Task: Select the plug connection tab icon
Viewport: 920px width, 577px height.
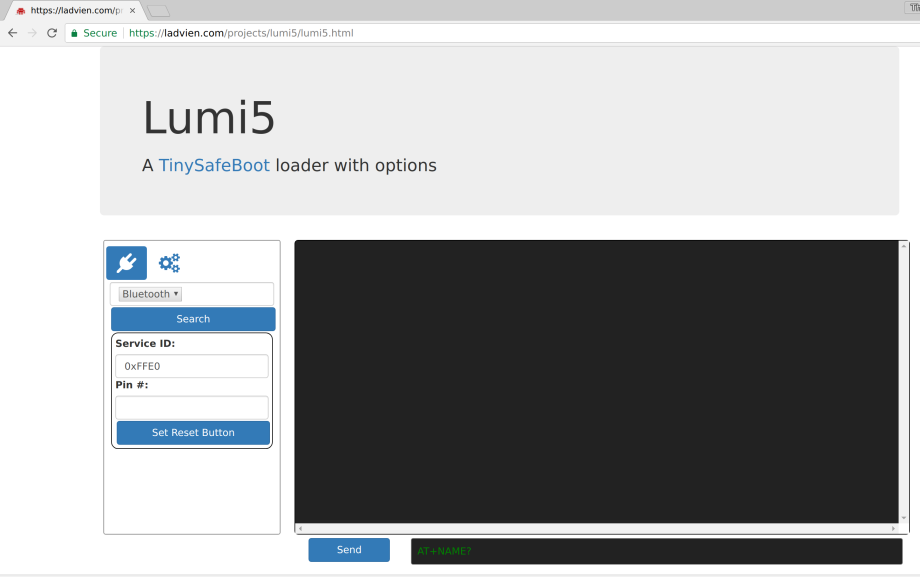Action: coord(126,263)
